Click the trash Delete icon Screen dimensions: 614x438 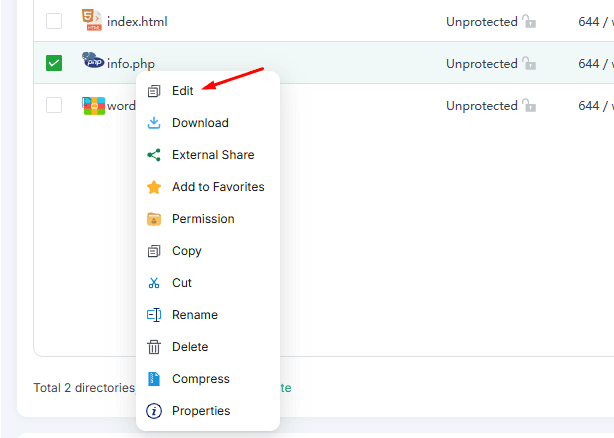pos(154,347)
